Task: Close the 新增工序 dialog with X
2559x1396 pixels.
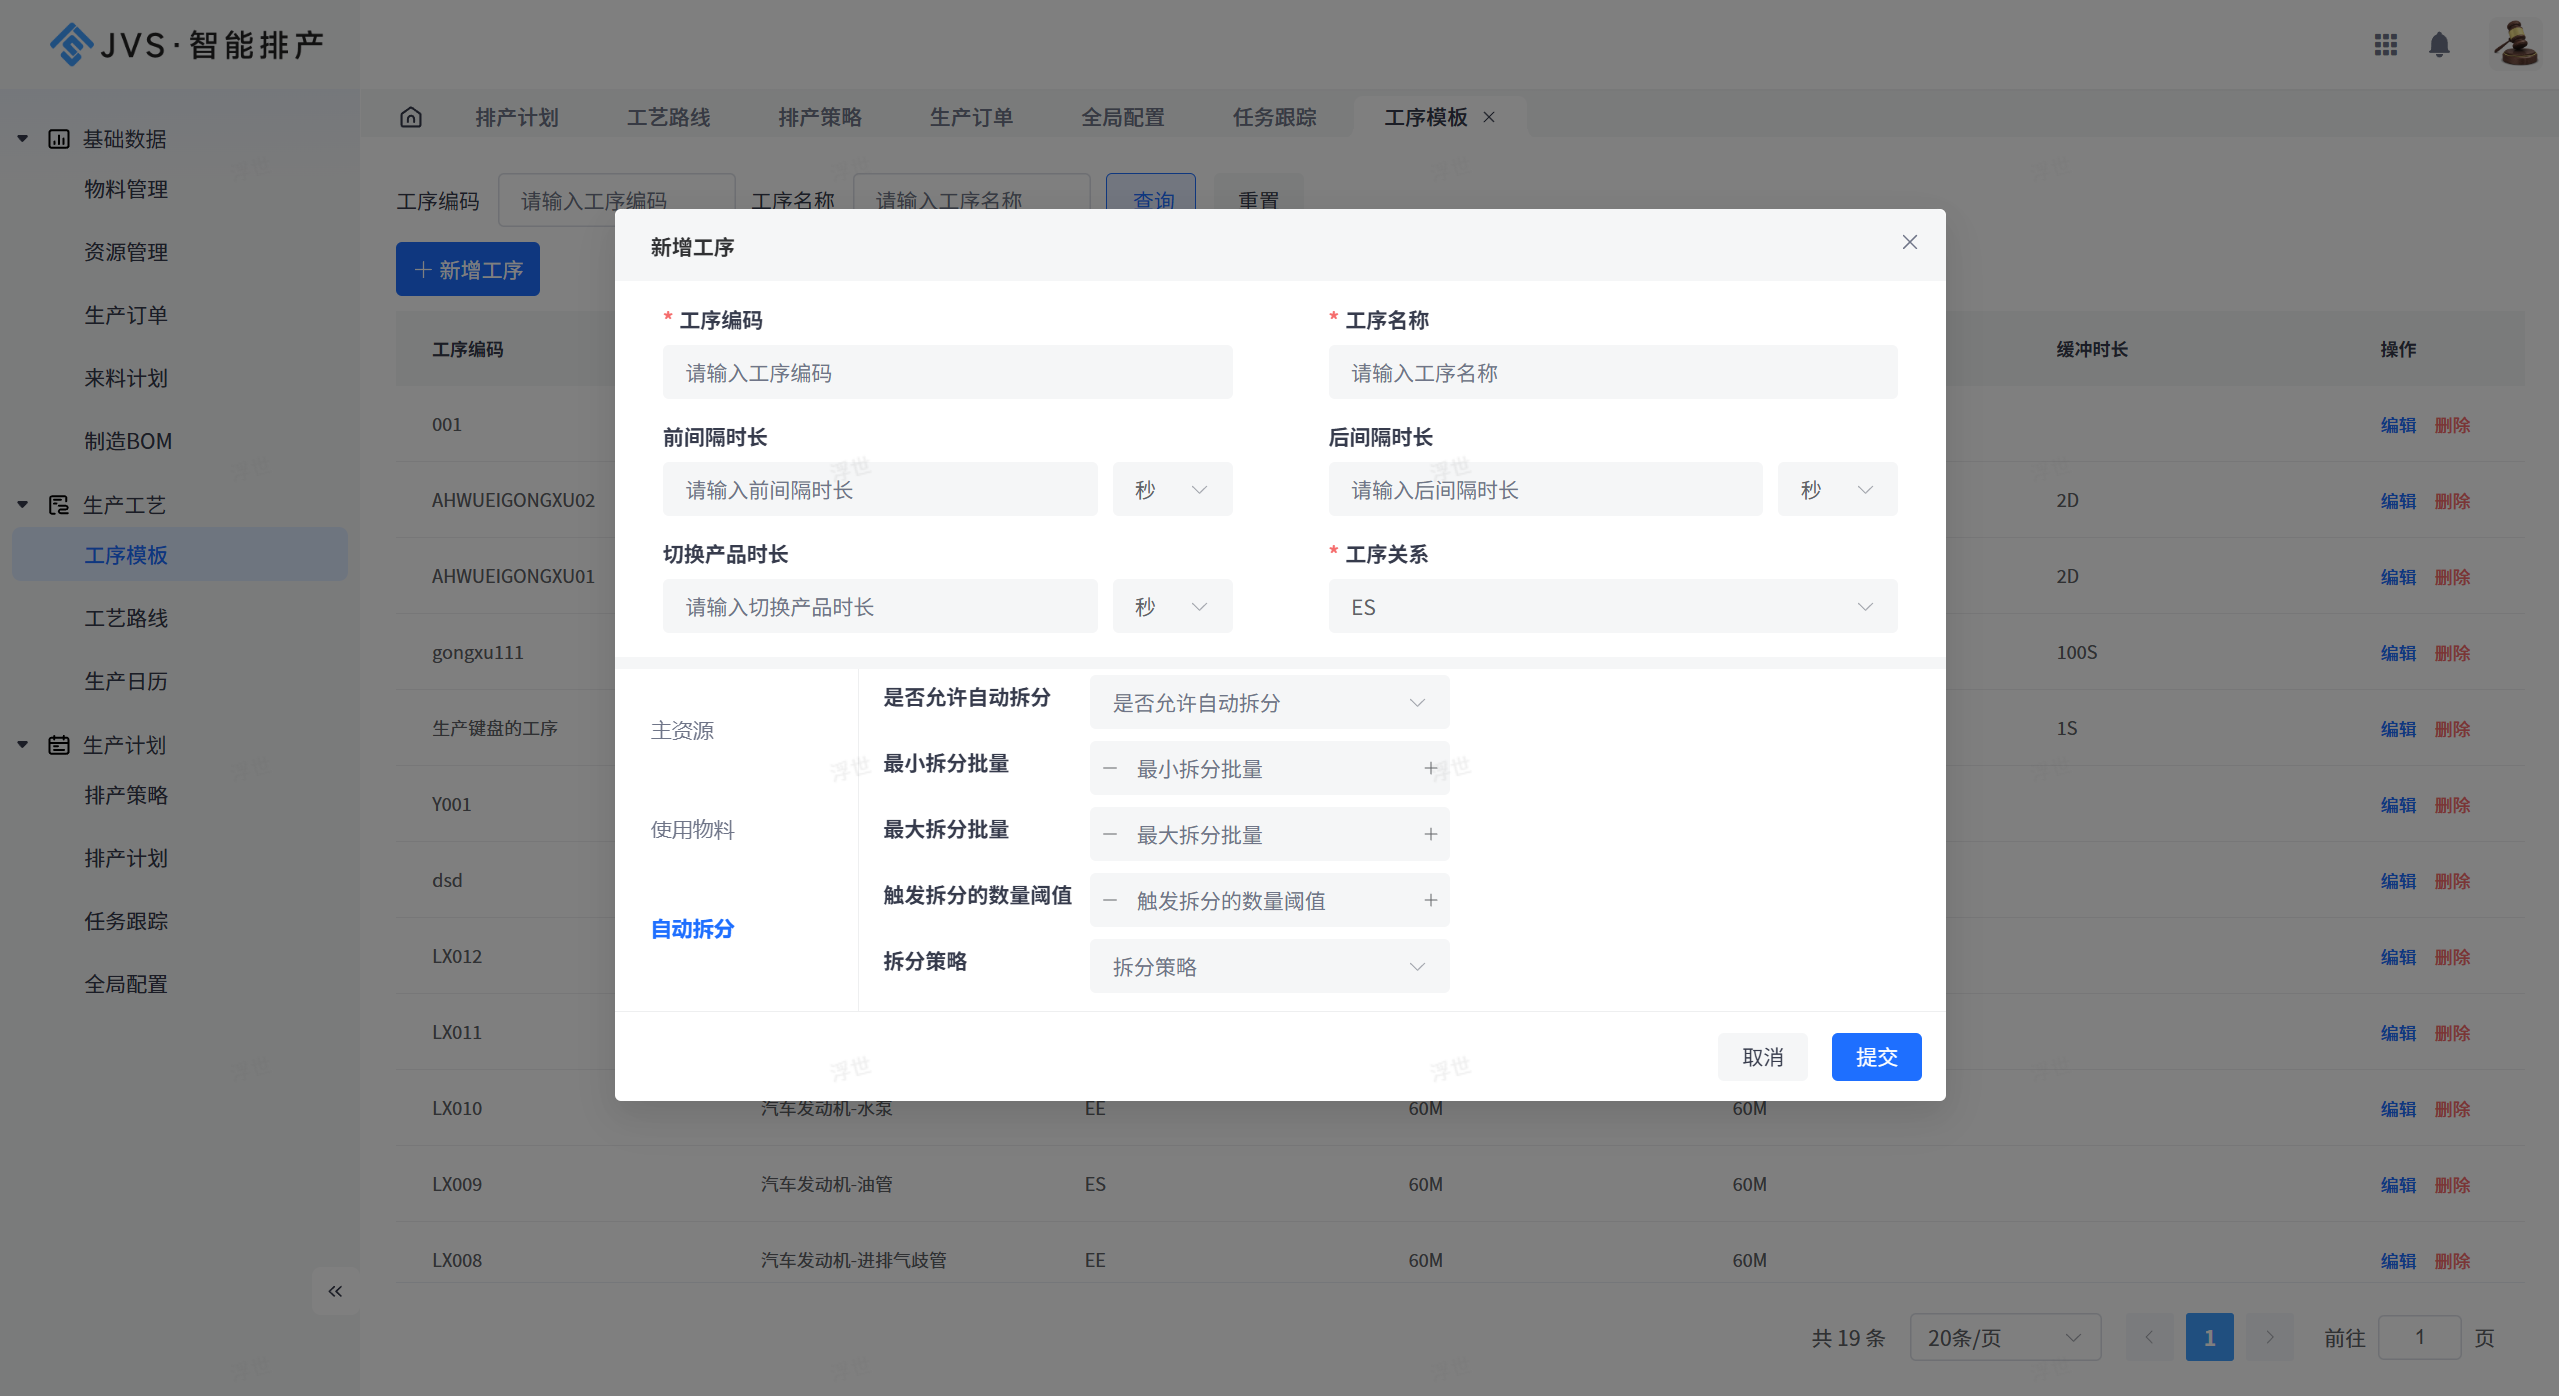Action: click(x=1909, y=242)
